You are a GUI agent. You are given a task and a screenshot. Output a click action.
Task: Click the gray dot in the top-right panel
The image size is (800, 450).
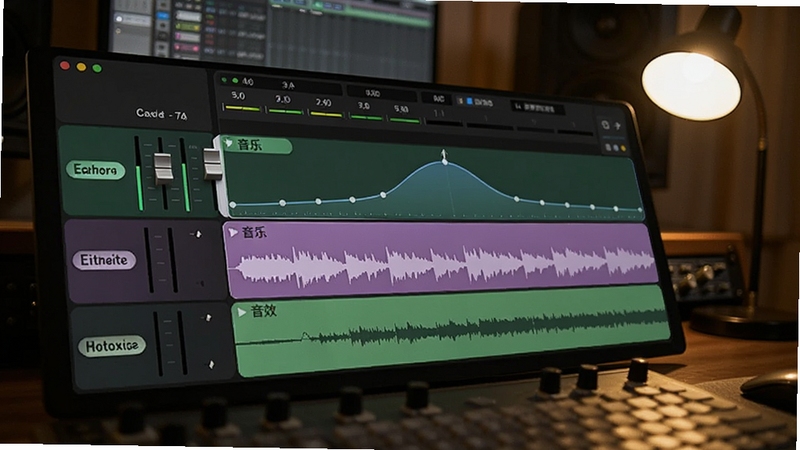click(608, 147)
